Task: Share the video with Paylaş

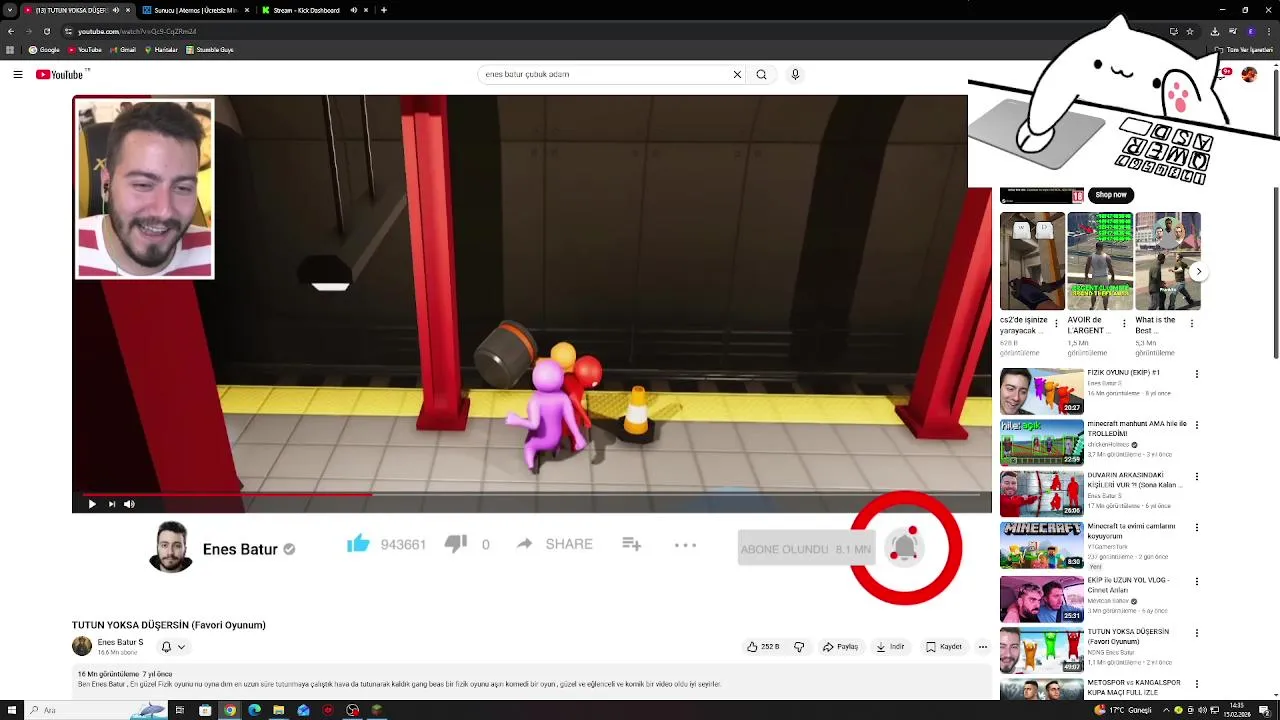Action: click(x=840, y=647)
